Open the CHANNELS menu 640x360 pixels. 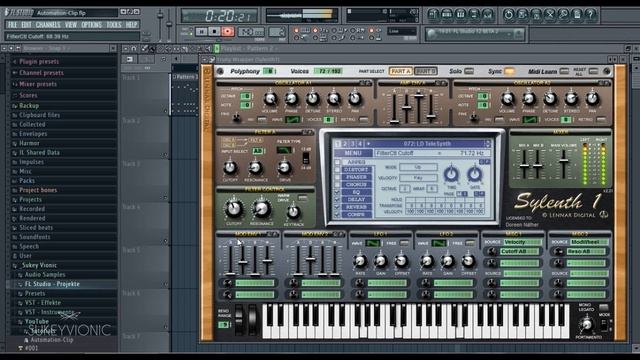pyautogui.click(x=48, y=25)
